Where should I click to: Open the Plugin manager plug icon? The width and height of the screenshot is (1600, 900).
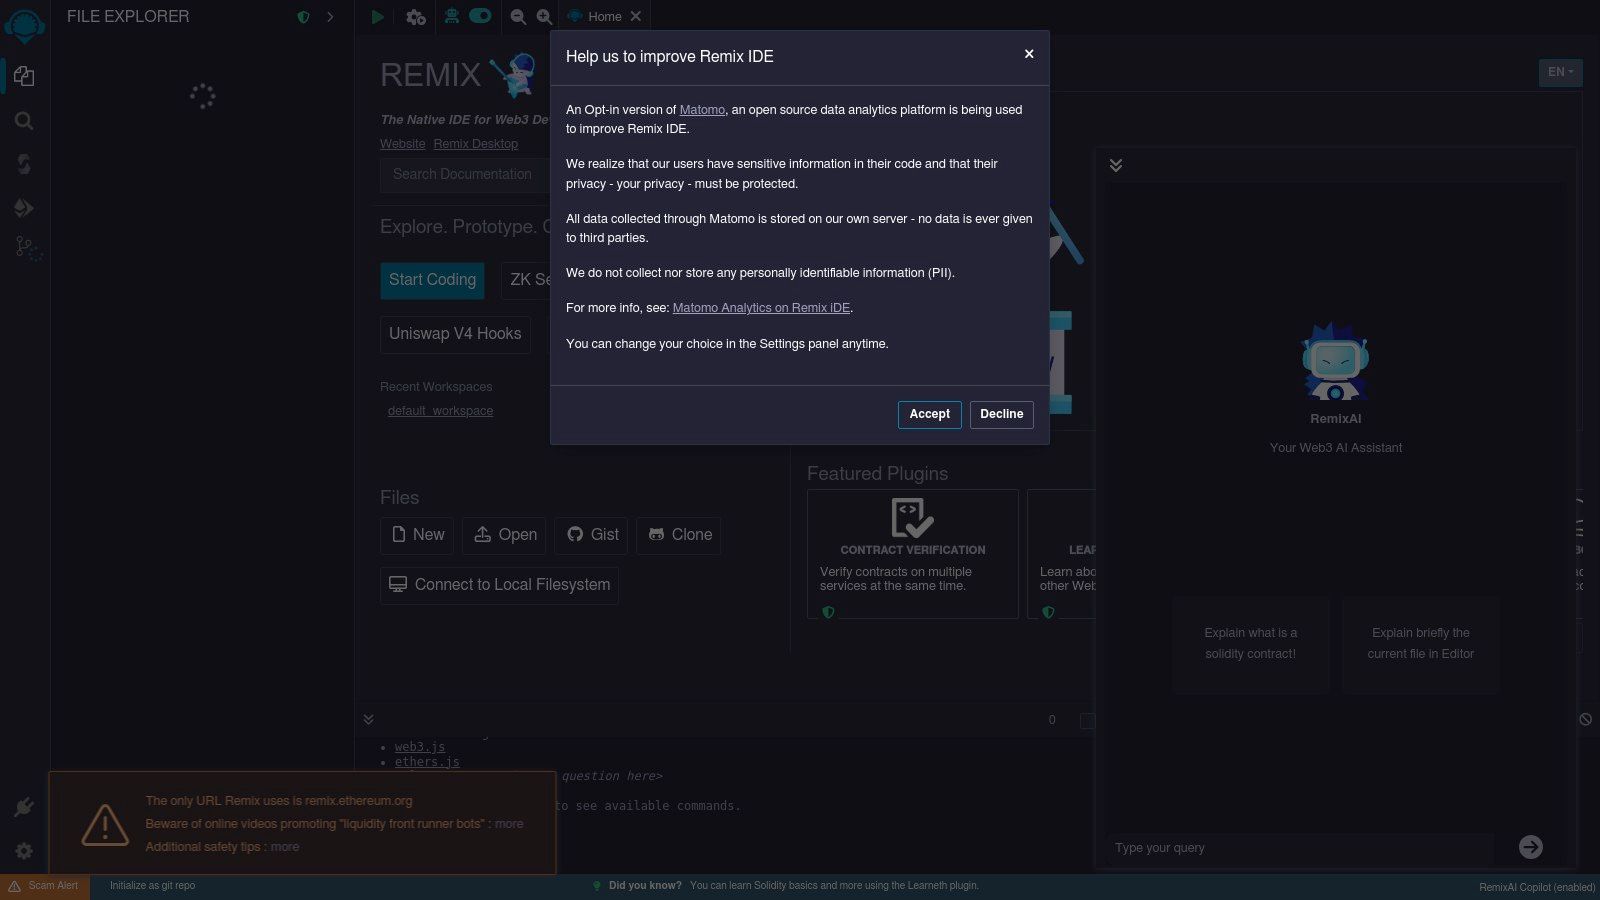point(24,807)
